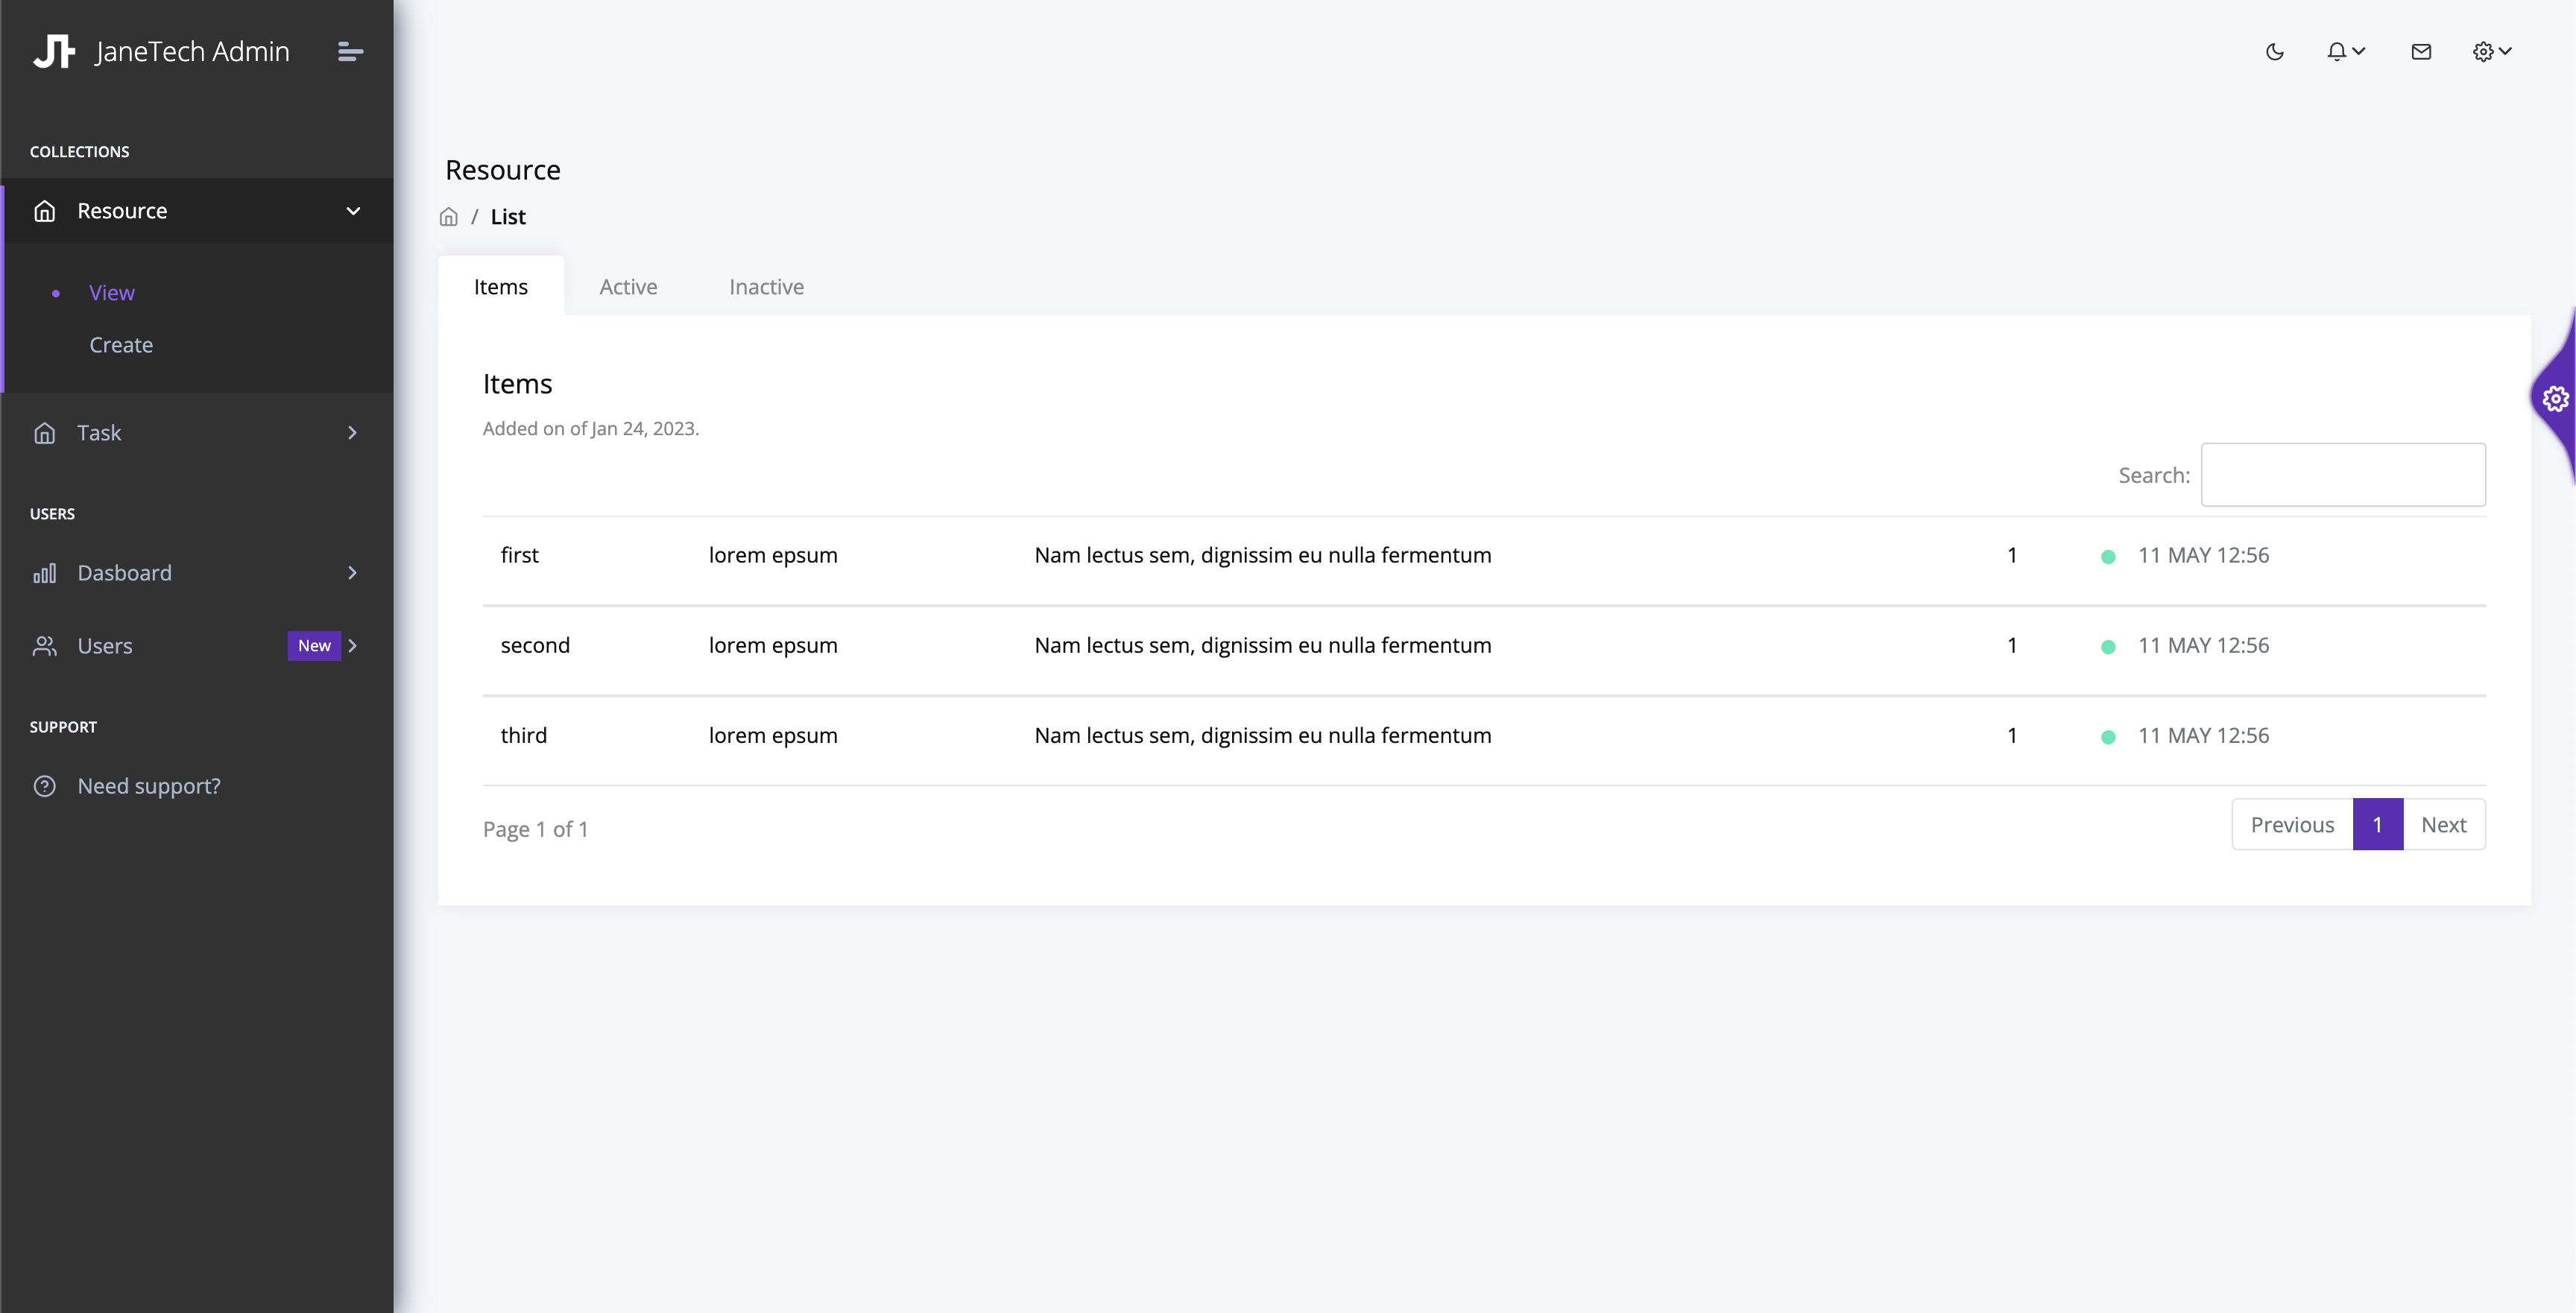Viewport: 2576px width, 1313px height.
Task: Click the Next pagination button
Action: point(2443,825)
